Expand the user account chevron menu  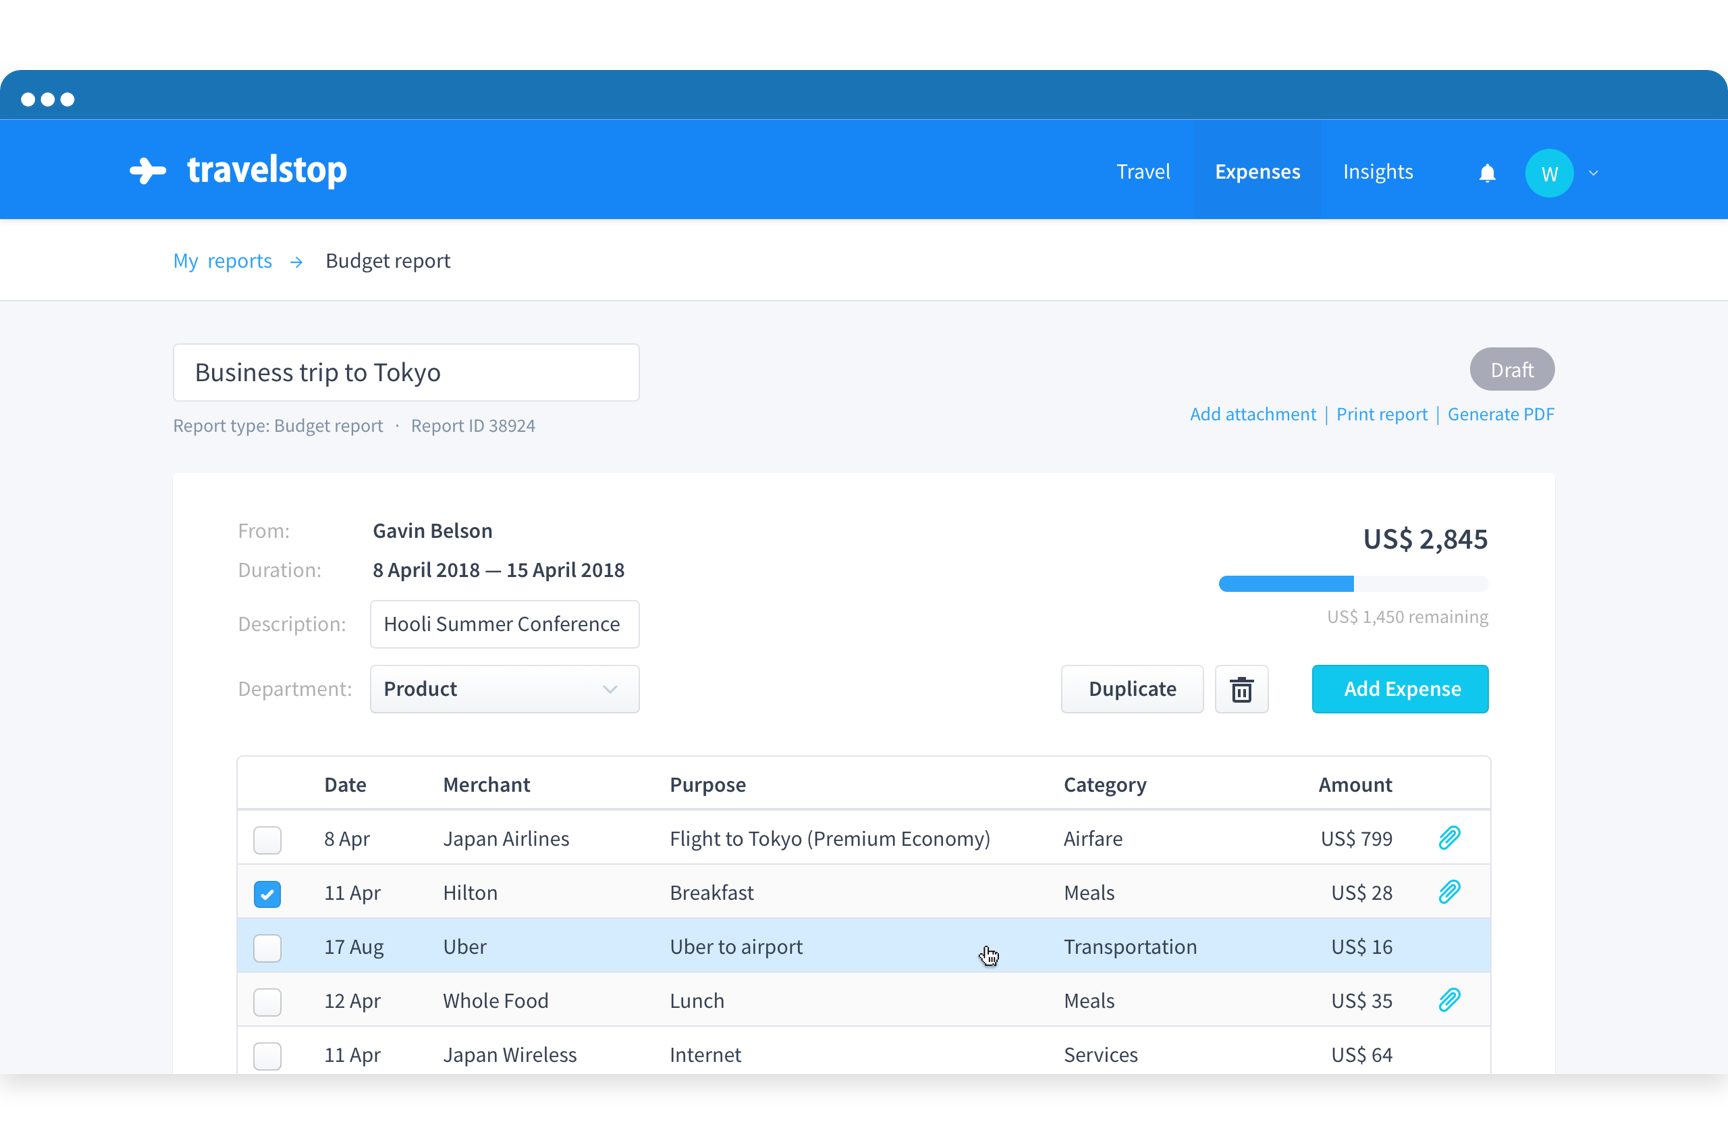pos(1594,173)
